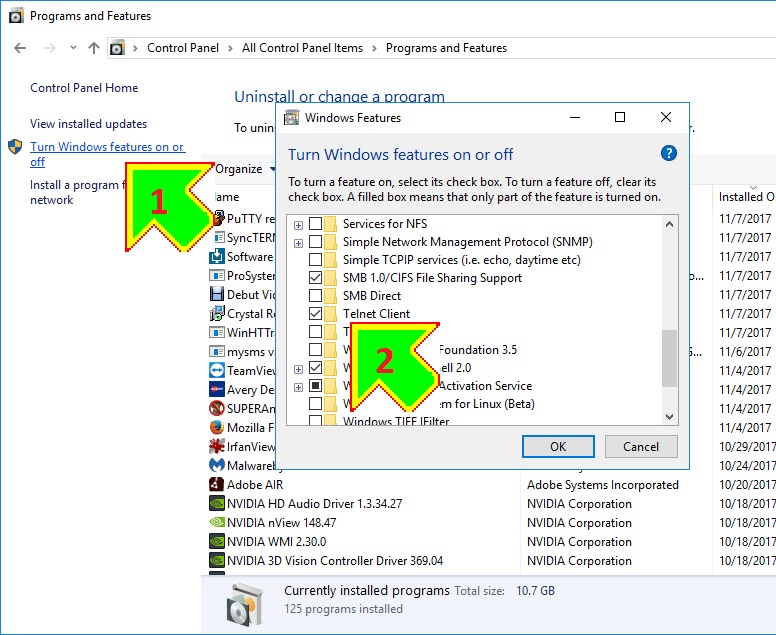Click the Back arrow in navigation bar
Image resolution: width=776 pixels, height=635 pixels.
click(x=20, y=48)
